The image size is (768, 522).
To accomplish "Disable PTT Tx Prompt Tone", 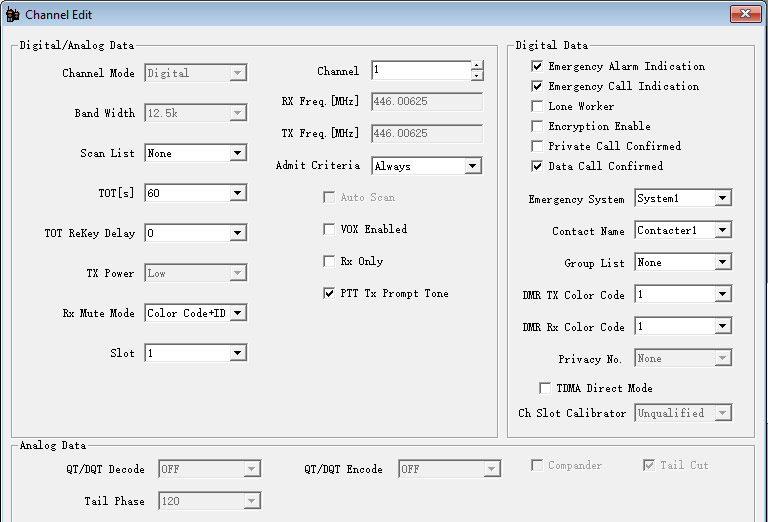I will 329,294.
